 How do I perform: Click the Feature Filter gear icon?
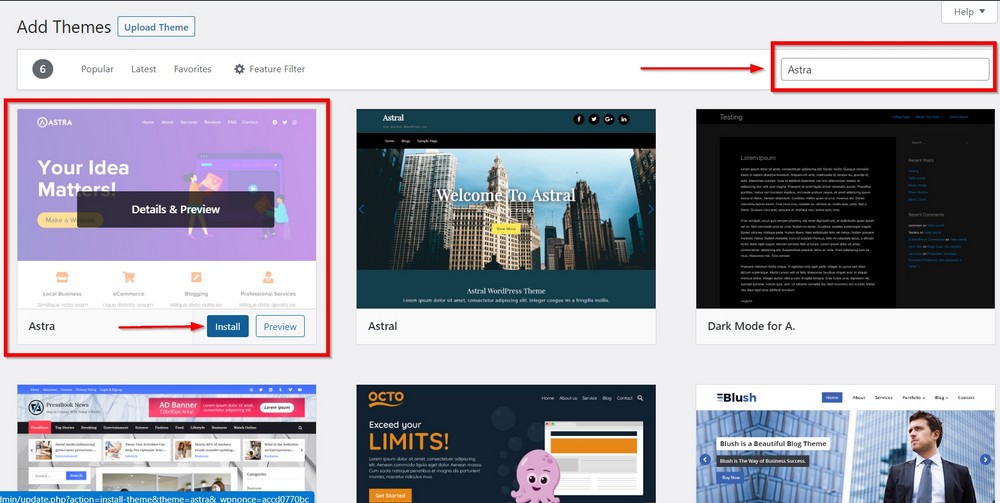point(239,69)
